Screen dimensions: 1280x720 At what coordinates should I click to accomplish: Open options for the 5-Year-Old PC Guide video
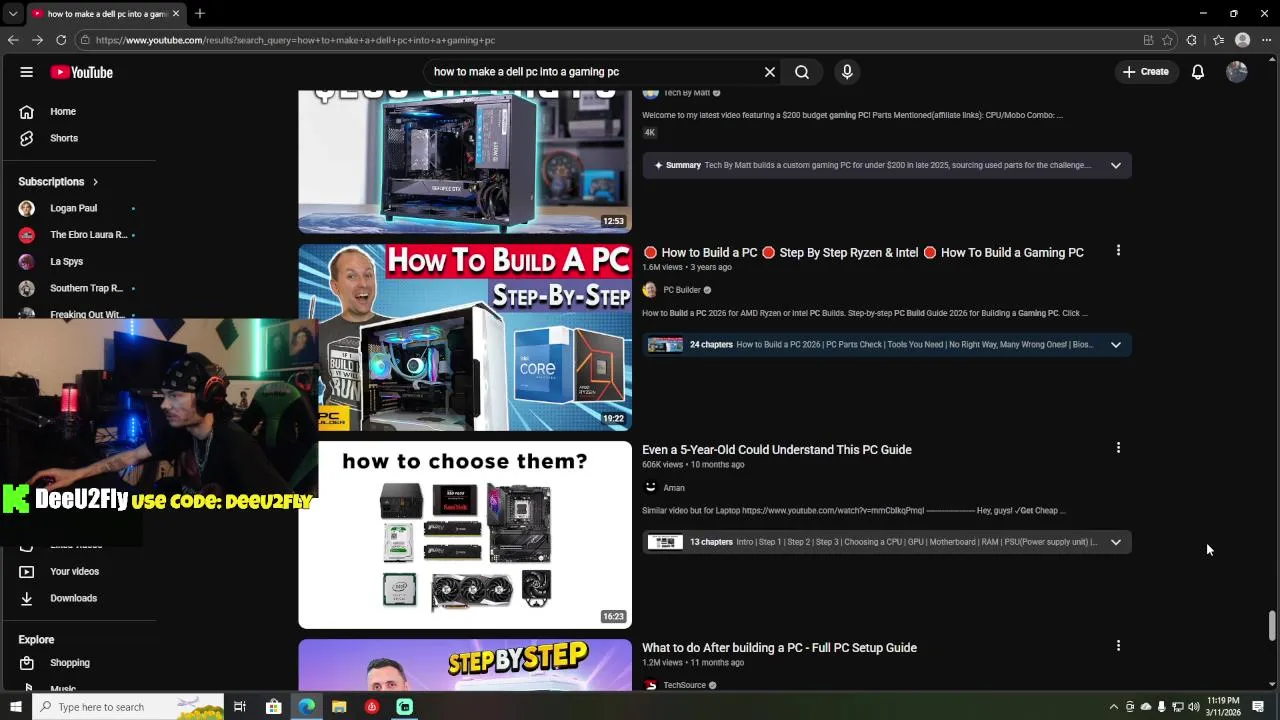coord(1118,448)
